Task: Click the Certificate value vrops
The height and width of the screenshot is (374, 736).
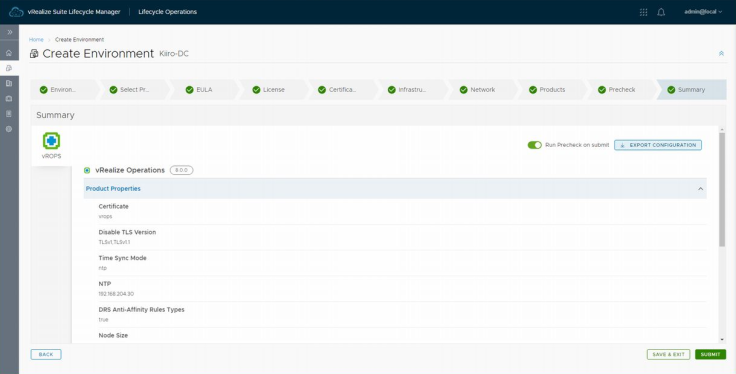Action: (x=105, y=216)
